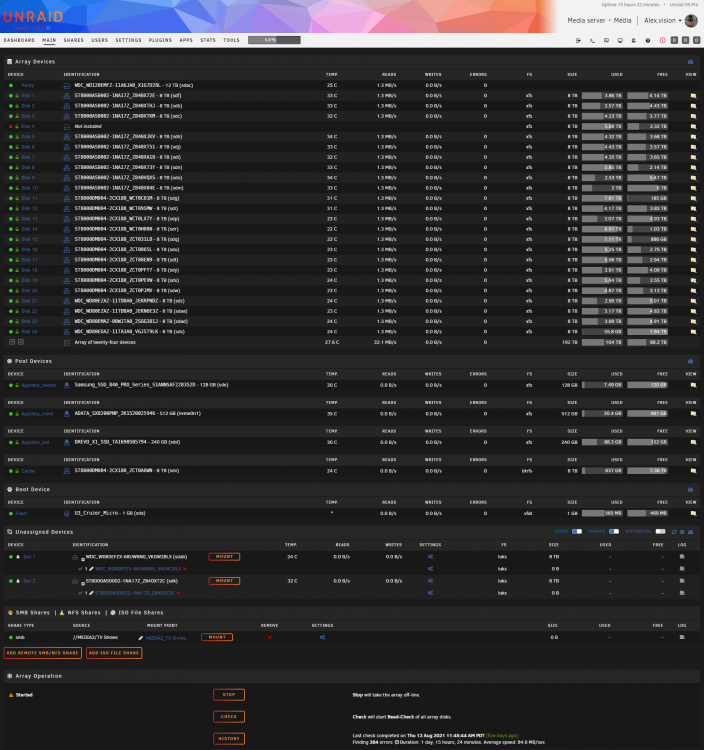The width and height of the screenshot is (704, 750).
Task: Click the Parity disk identification icon
Action: click(x=66, y=86)
